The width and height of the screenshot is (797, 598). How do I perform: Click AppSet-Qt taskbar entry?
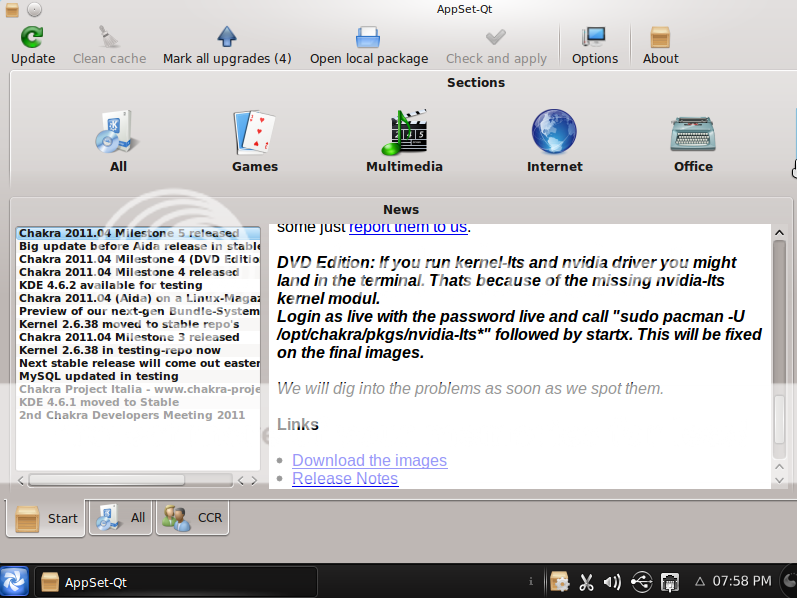(x=176, y=582)
